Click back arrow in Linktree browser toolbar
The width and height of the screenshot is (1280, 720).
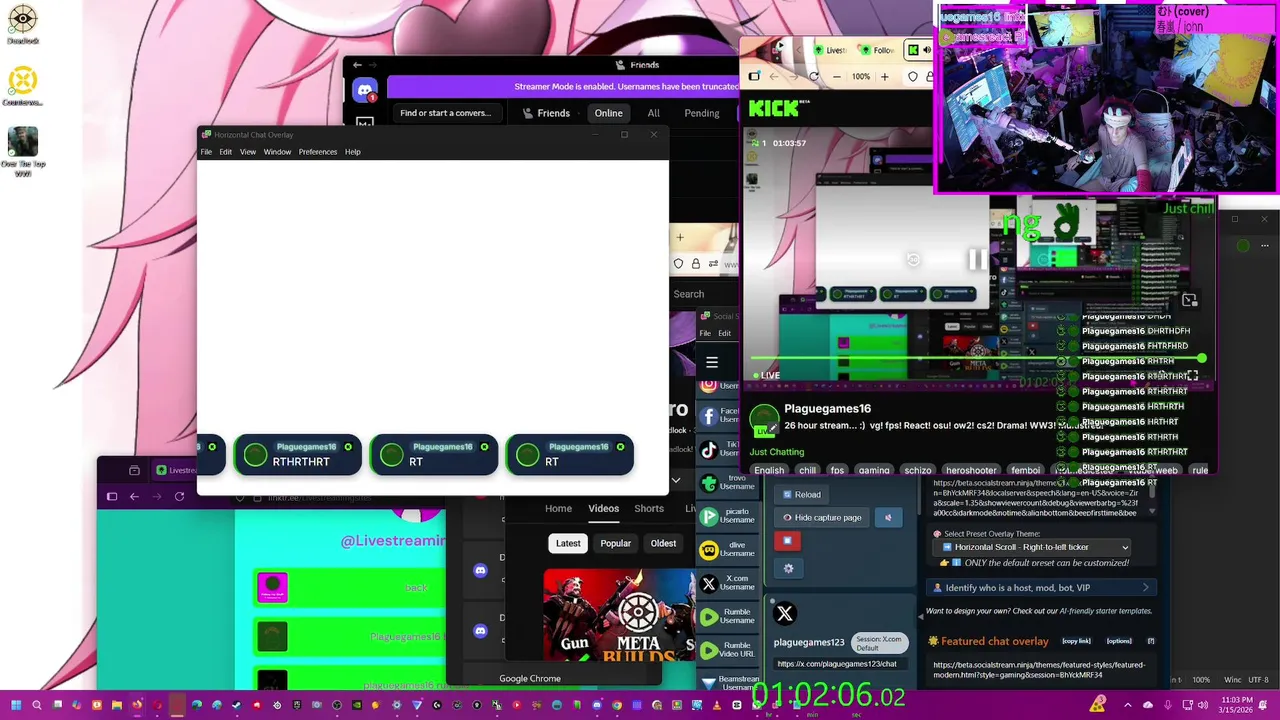point(134,496)
